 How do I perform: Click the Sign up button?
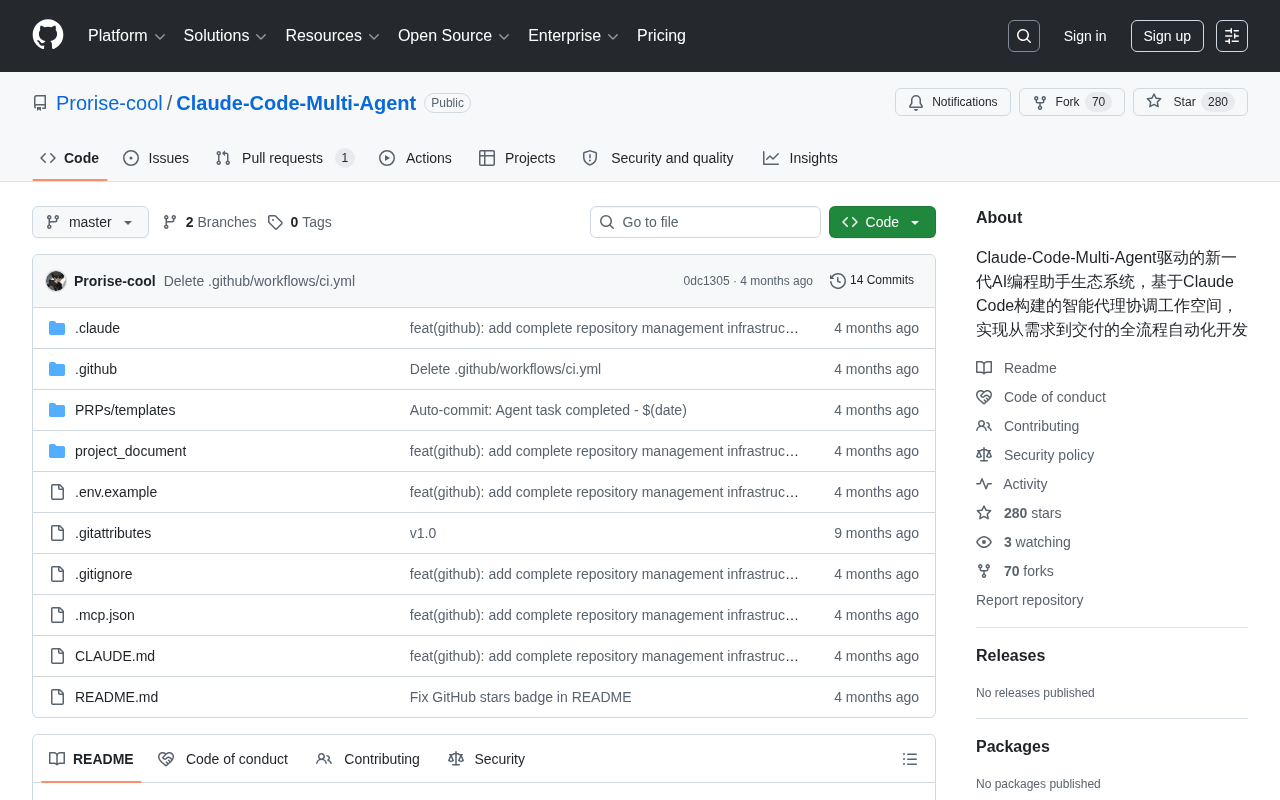[1167, 36]
